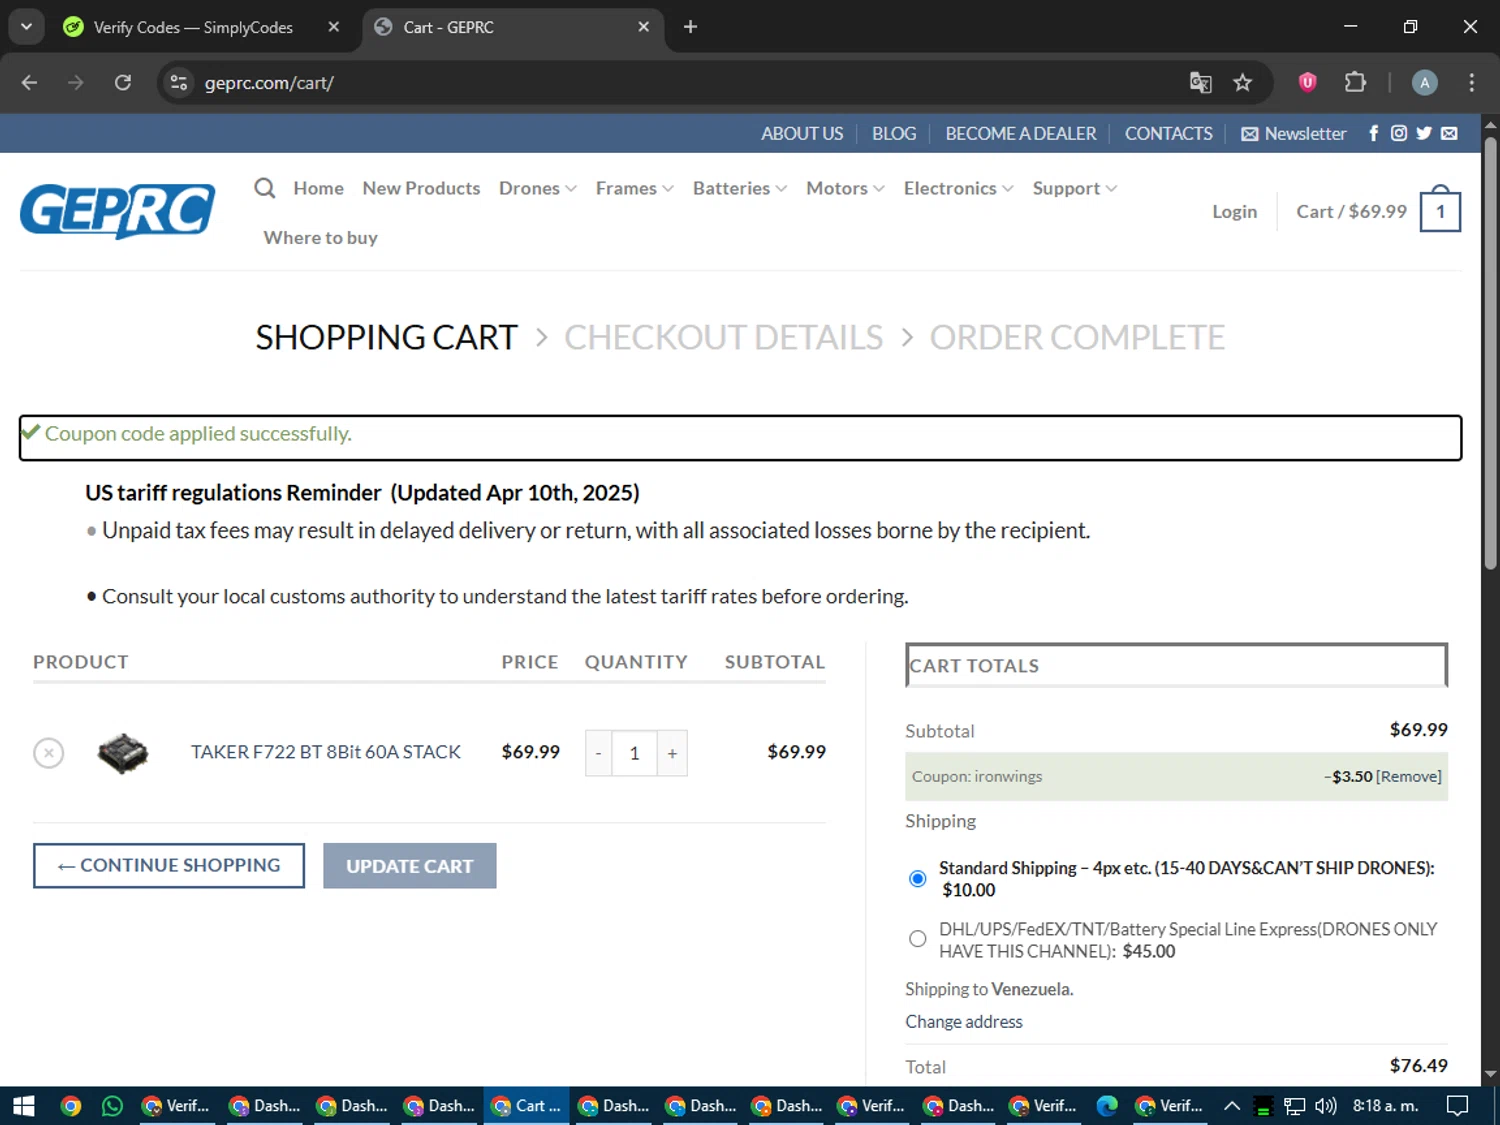
Task: Click the Login link
Action: point(1234,211)
